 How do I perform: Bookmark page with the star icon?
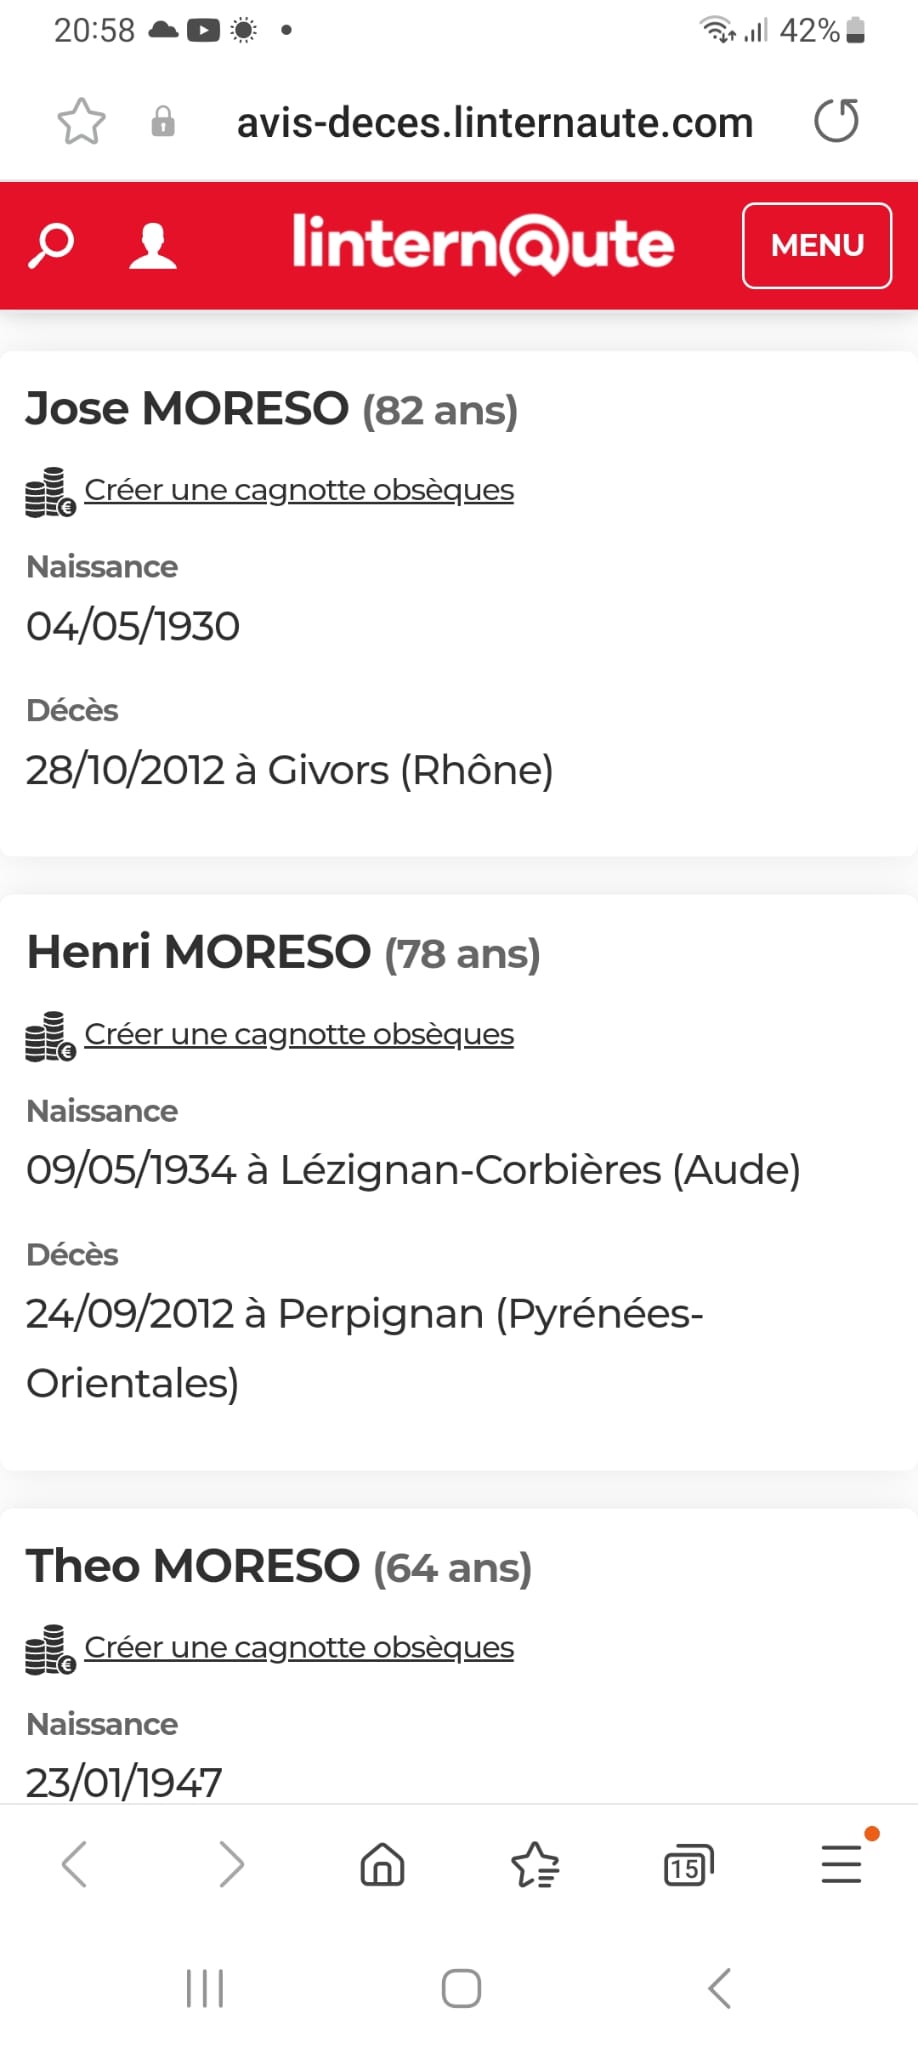coord(81,122)
